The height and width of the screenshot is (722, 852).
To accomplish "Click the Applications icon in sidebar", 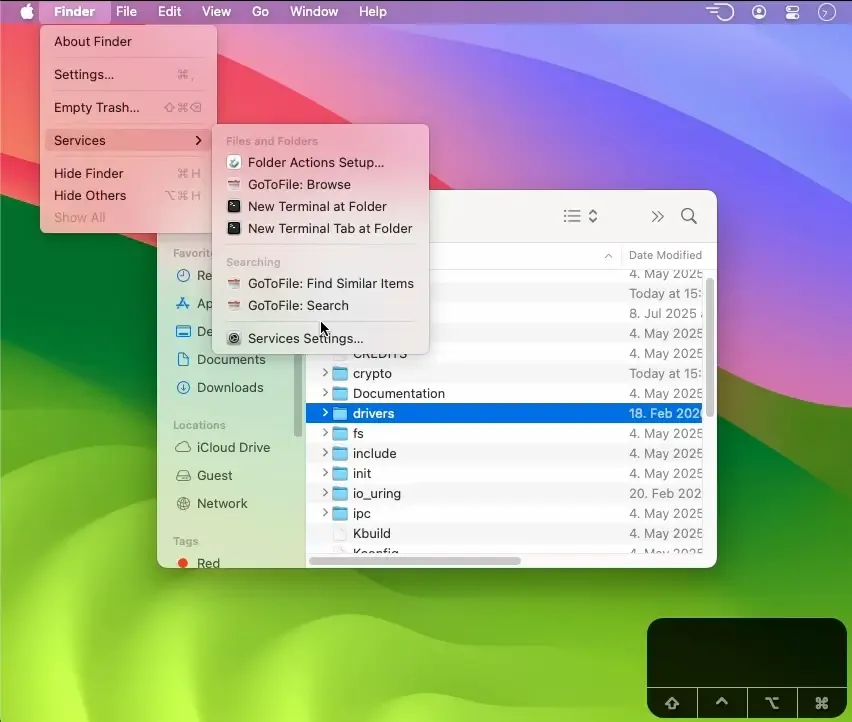I will 183,303.
